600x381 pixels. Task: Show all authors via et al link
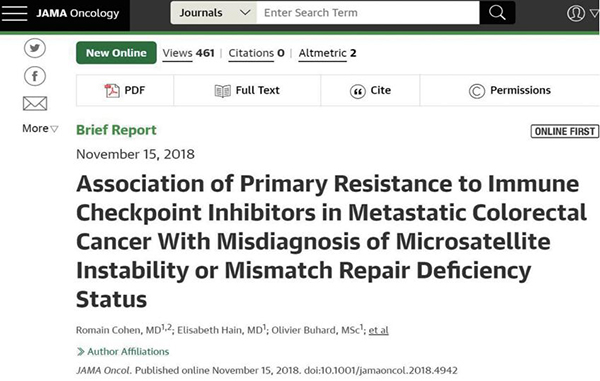[x=378, y=330]
